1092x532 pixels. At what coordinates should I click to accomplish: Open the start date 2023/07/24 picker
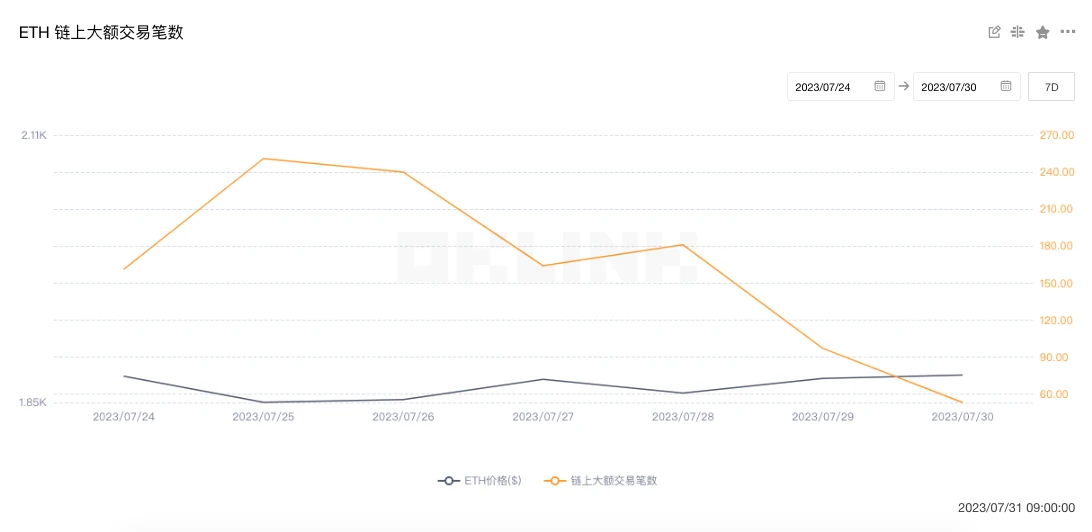(823, 87)
